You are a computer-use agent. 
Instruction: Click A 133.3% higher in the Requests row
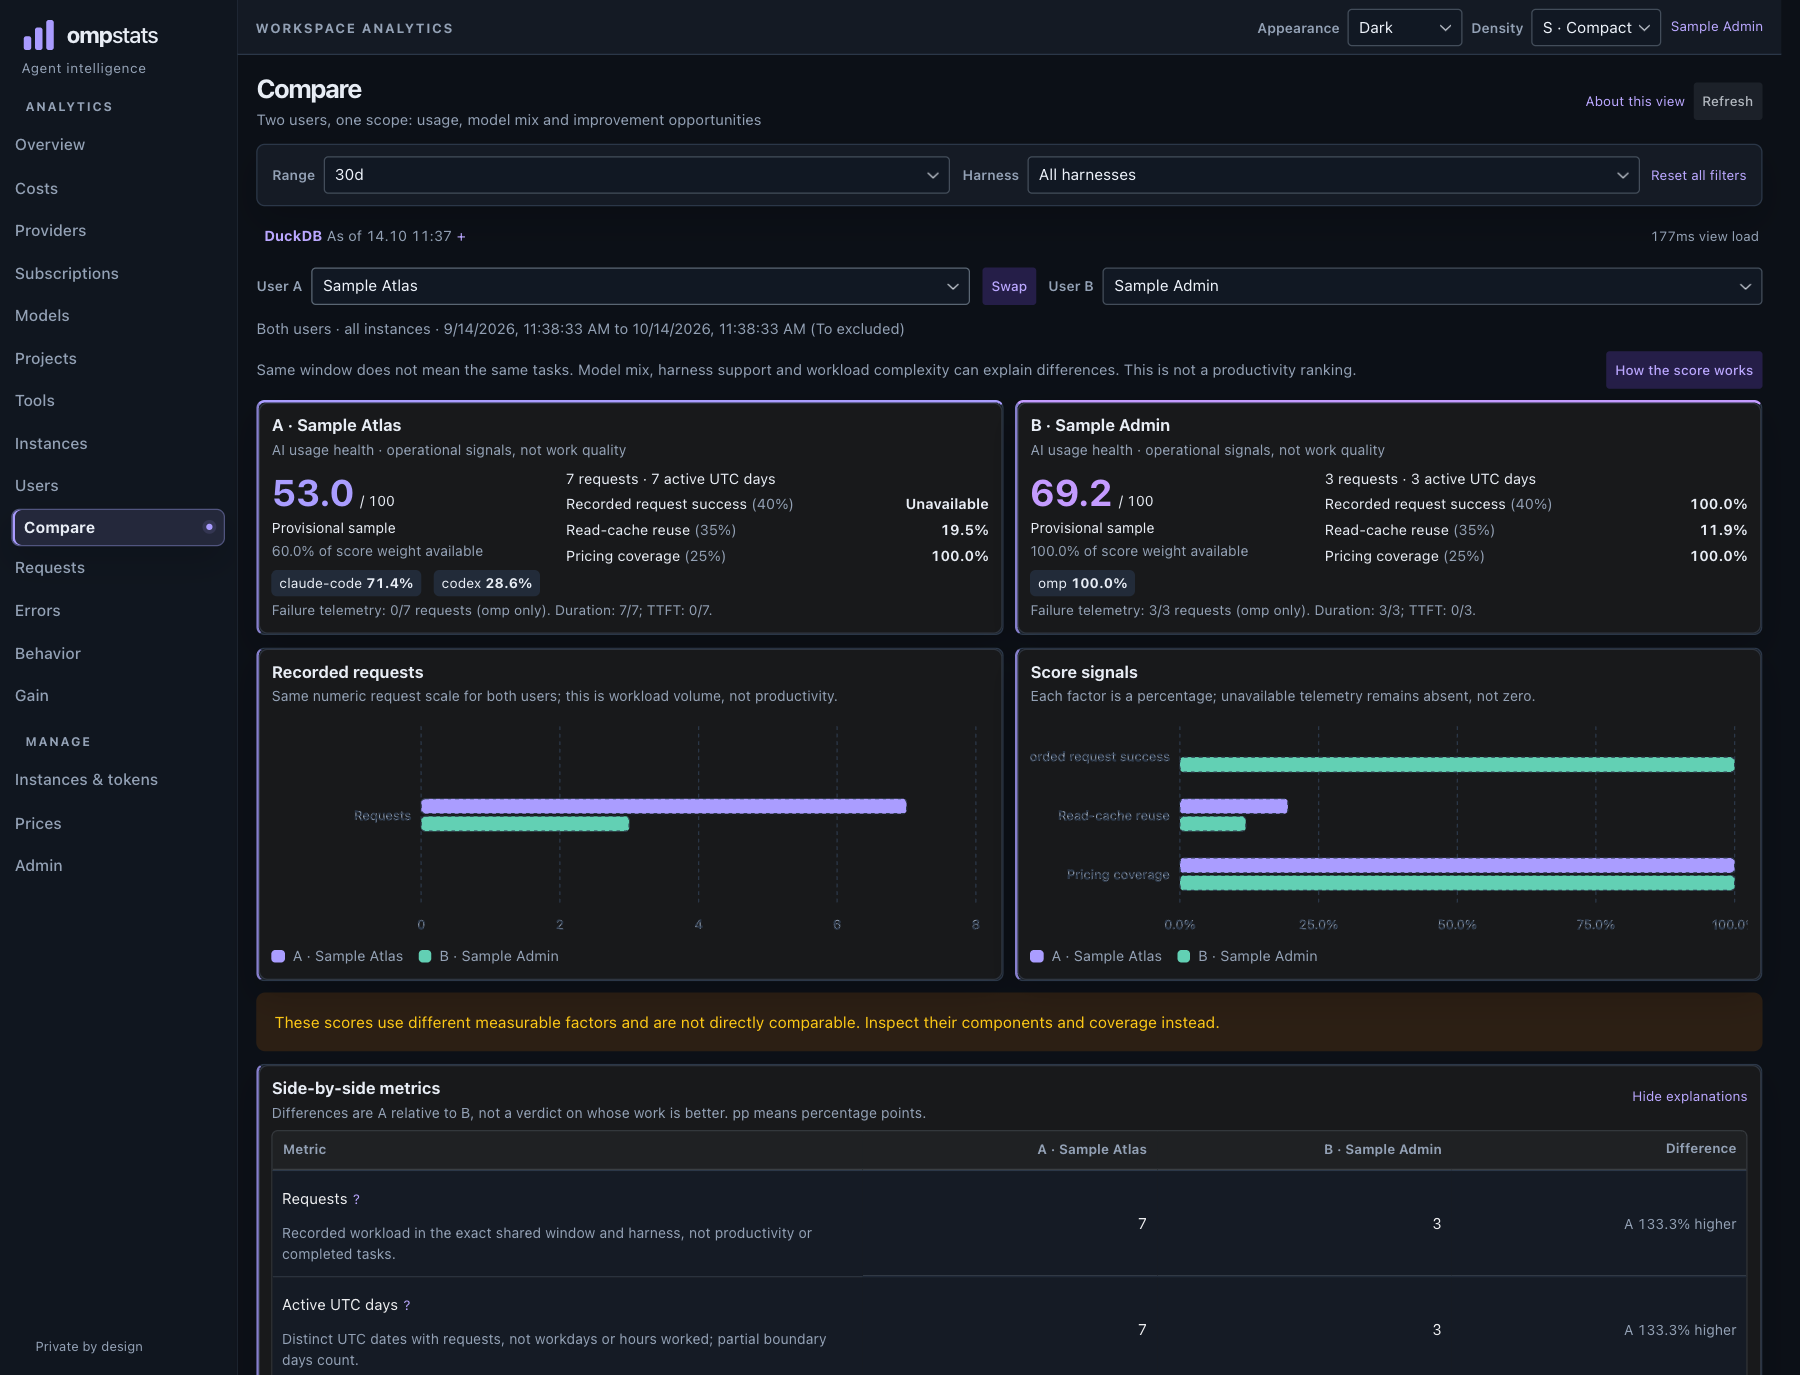(x=1680, y=1225)
